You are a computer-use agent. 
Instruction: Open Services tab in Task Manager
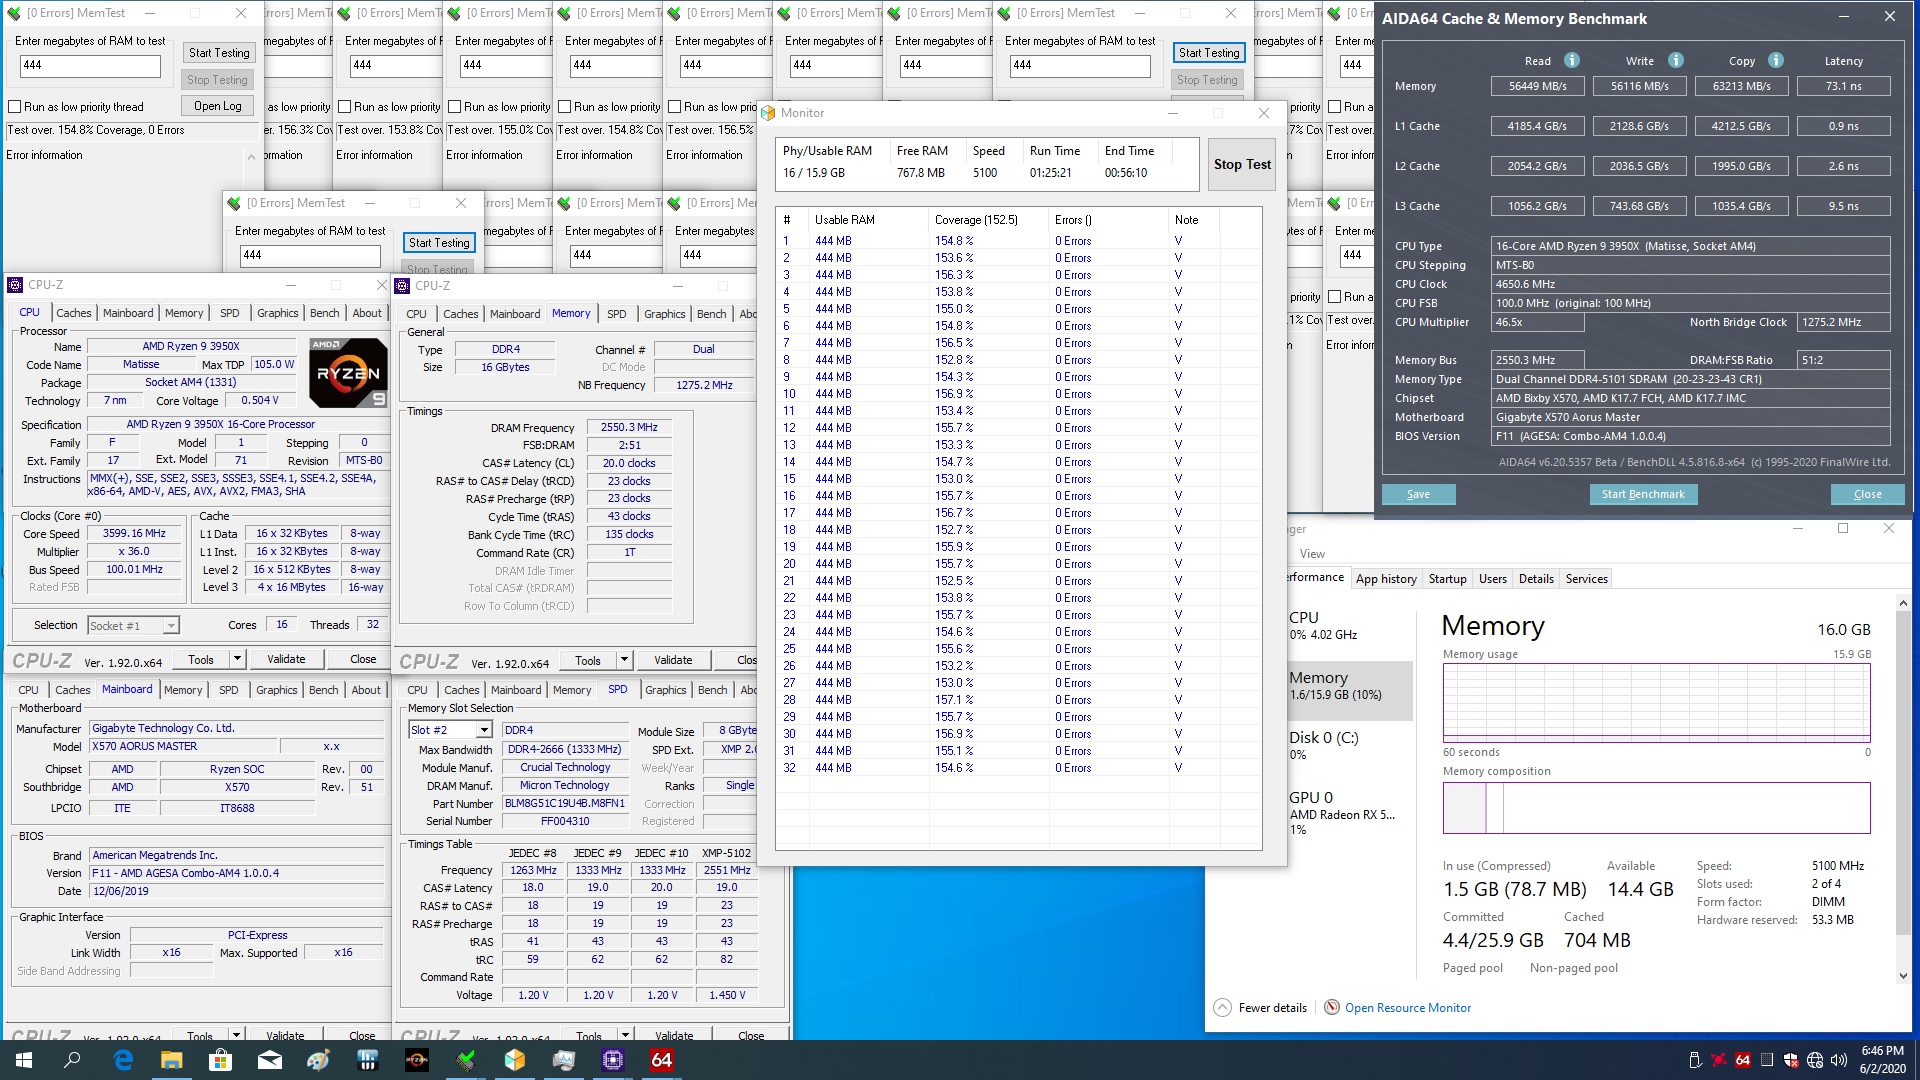coord(1586,579)
